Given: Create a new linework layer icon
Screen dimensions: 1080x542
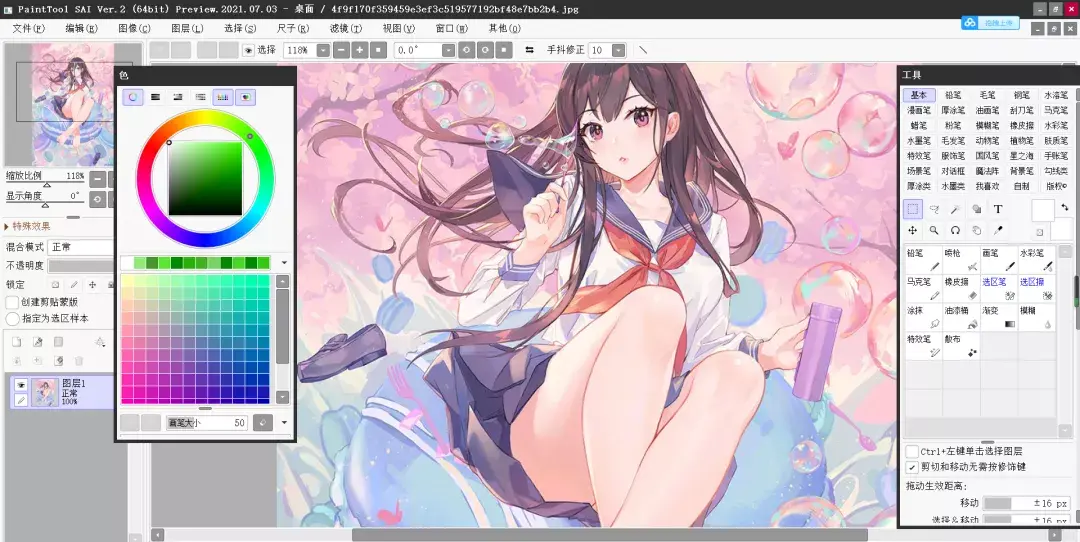Looking at the screenshot, I should pyautogui.click(x=38, y=342).
